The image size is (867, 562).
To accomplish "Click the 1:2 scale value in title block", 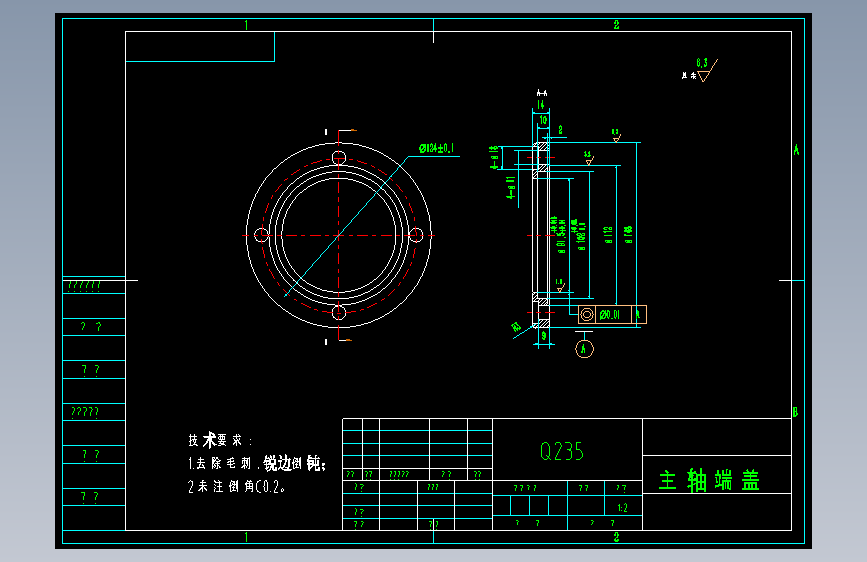I will point(623,507).
